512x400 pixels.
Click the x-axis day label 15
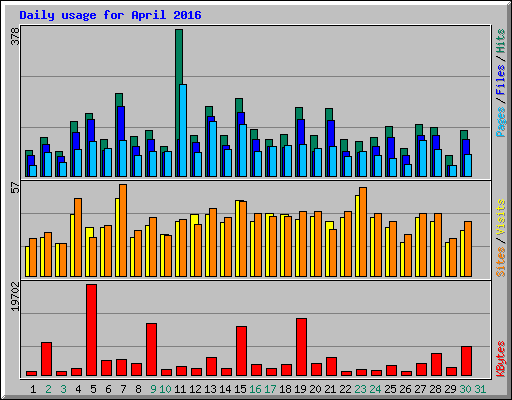click(240, 389)
